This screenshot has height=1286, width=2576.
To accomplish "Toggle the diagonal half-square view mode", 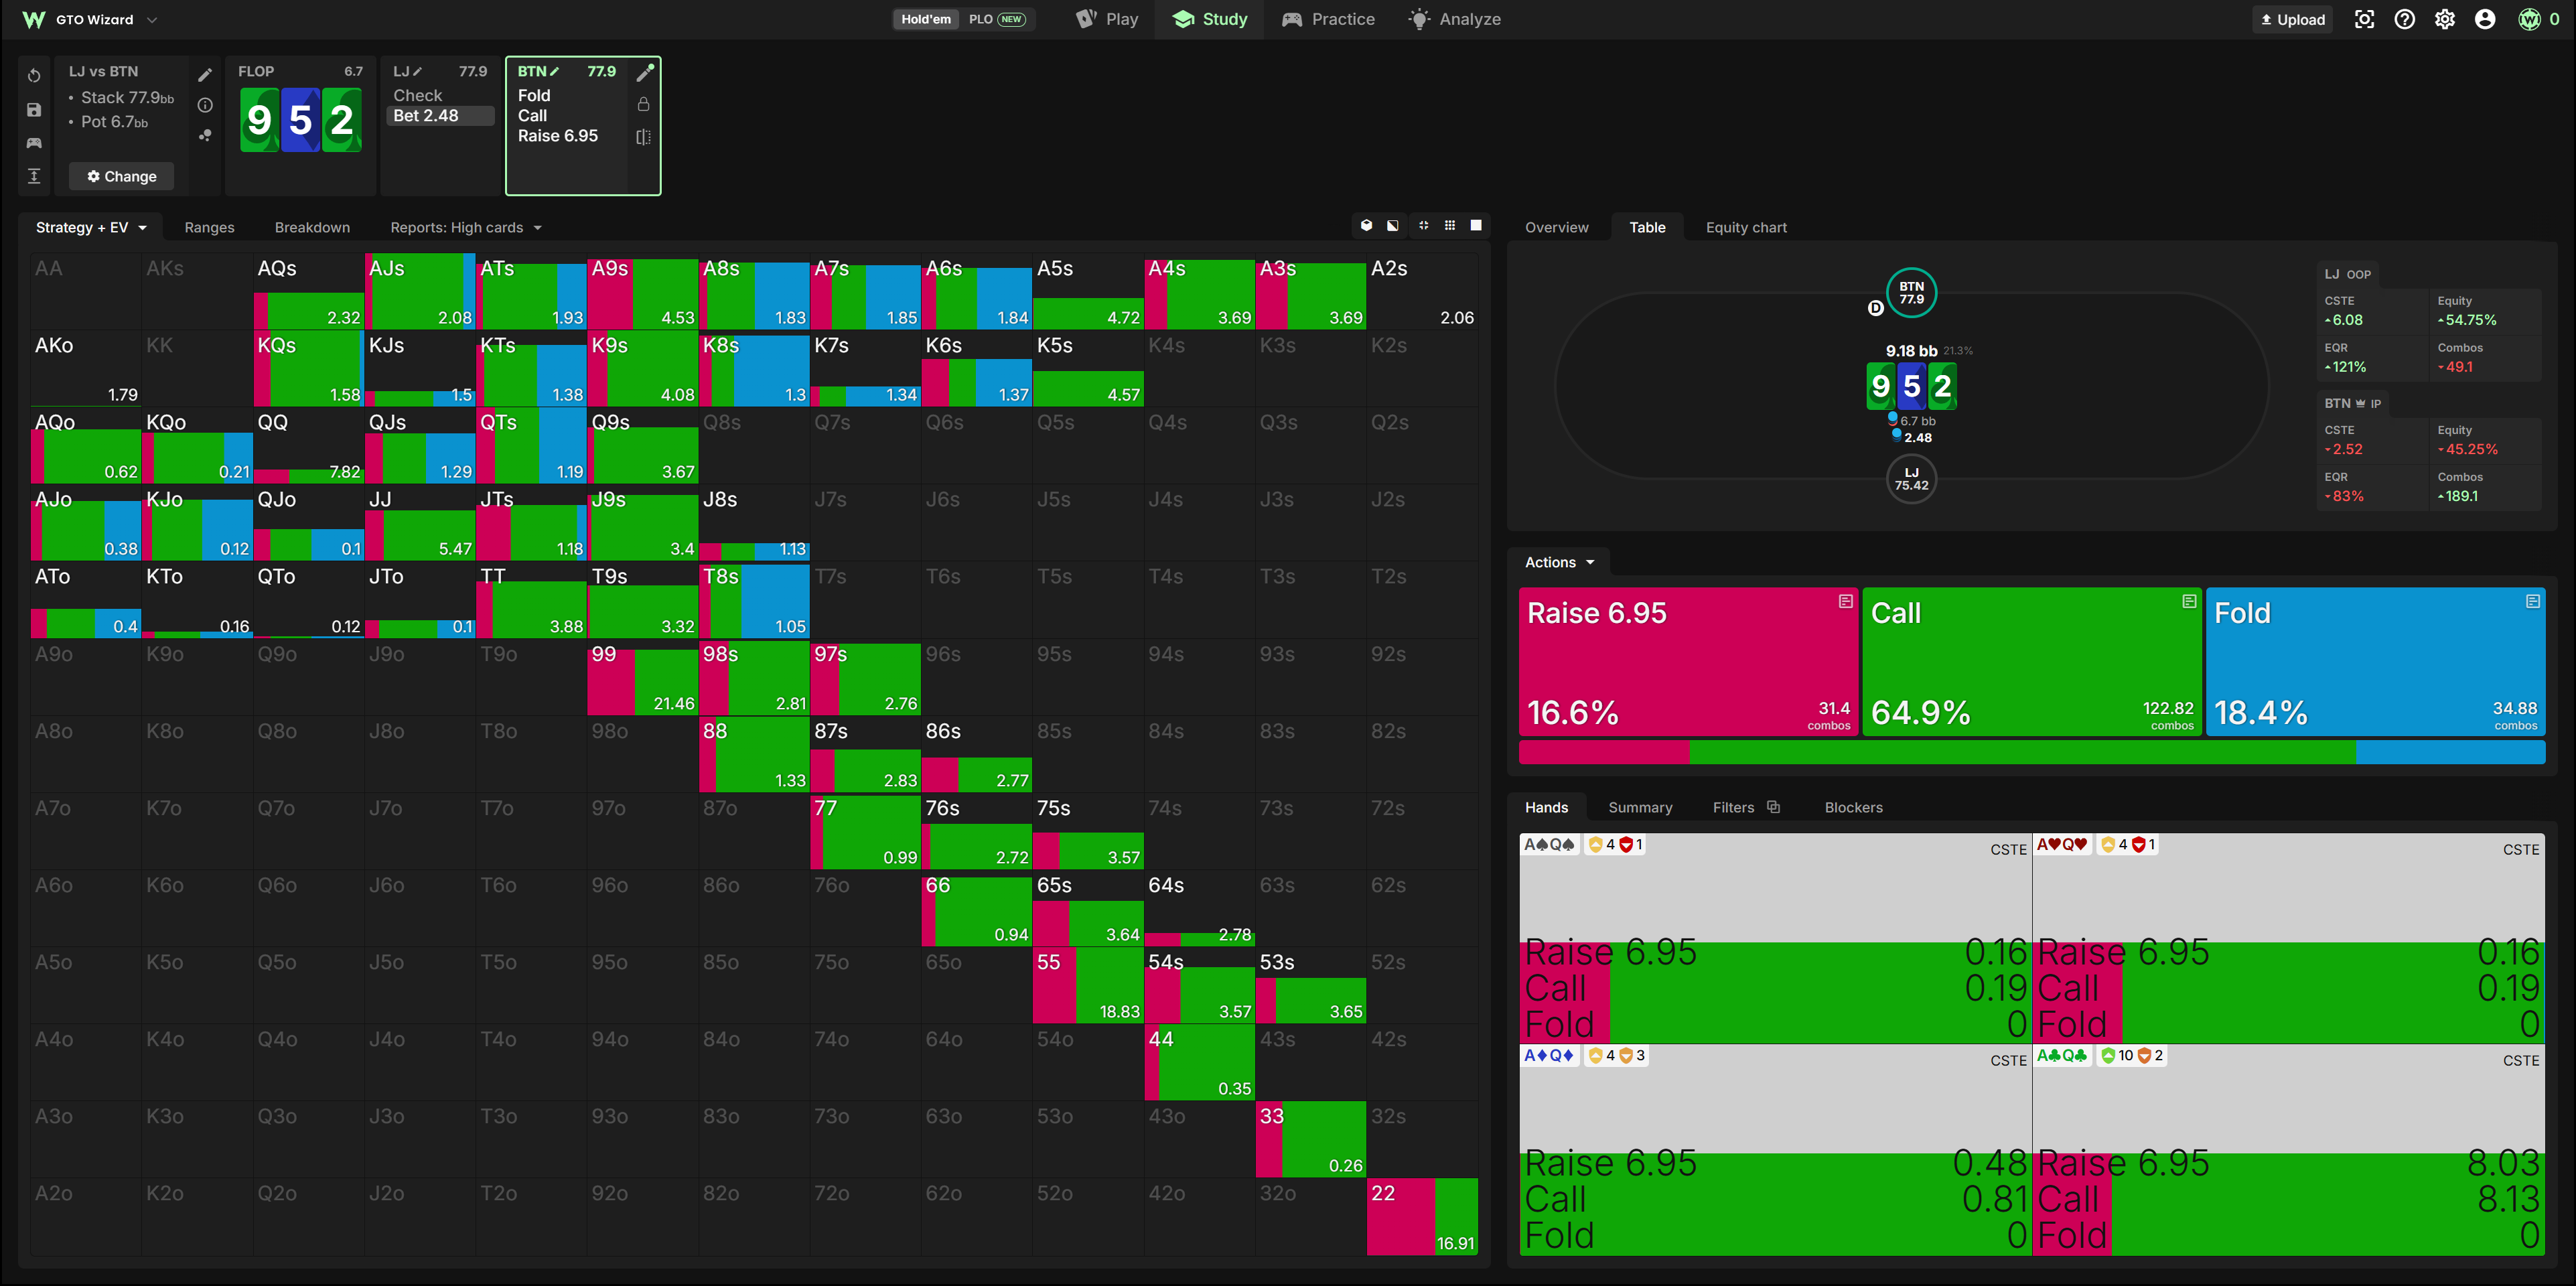I will (1393, 226).
